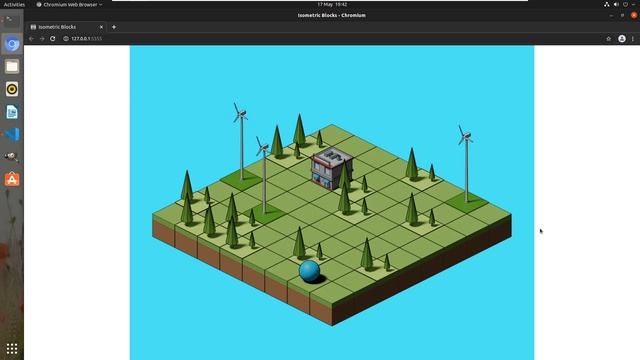Close the Chromium window
Screen dimensions: 640x360
(x=633, y=15)
